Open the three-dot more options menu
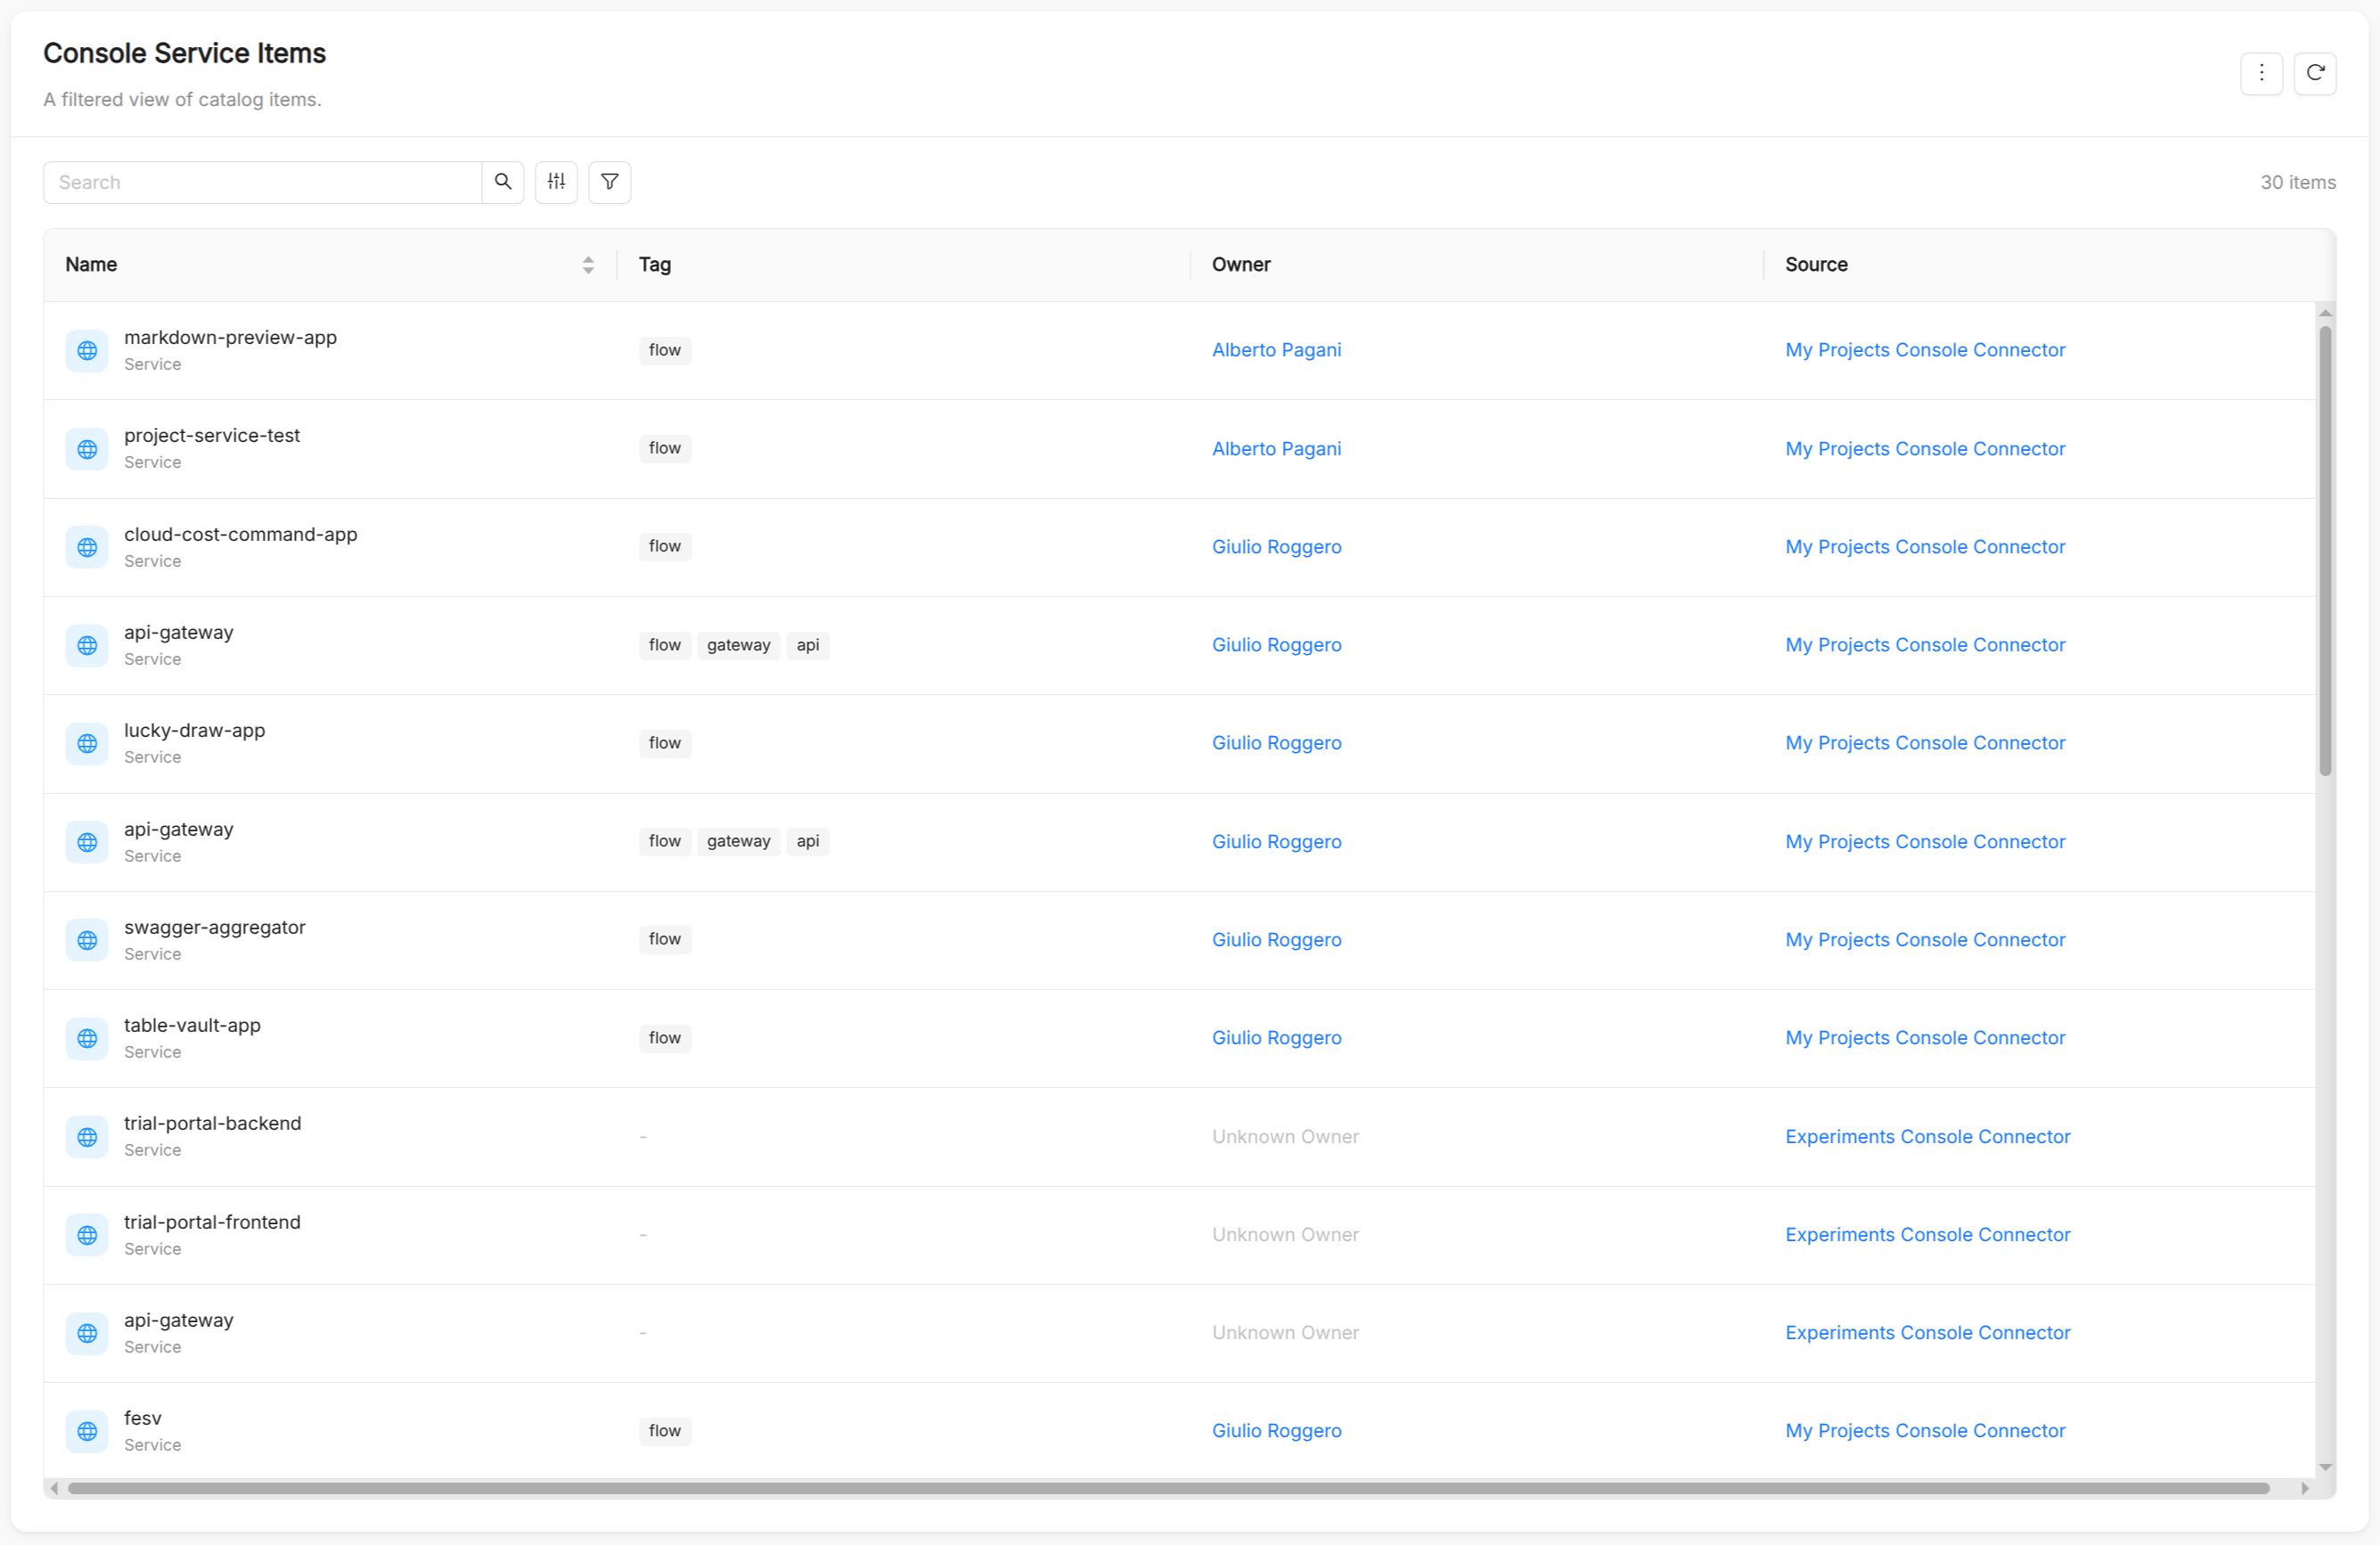 click(x=2261, y=73)
